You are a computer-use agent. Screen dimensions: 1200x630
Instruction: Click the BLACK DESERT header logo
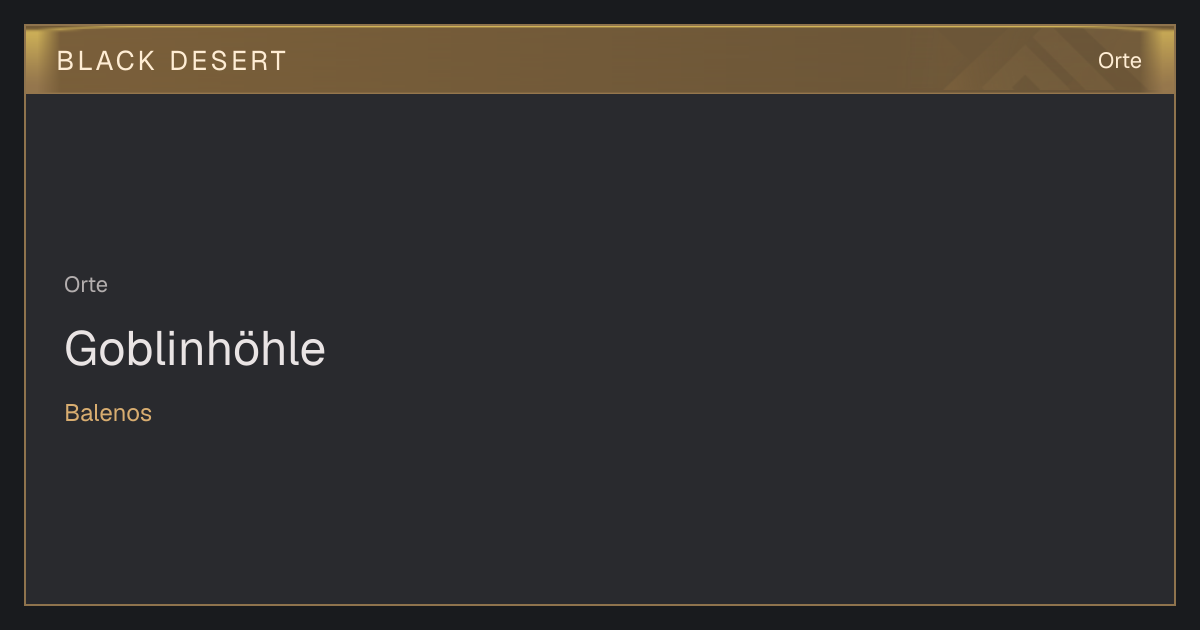[x=172, y=61]
